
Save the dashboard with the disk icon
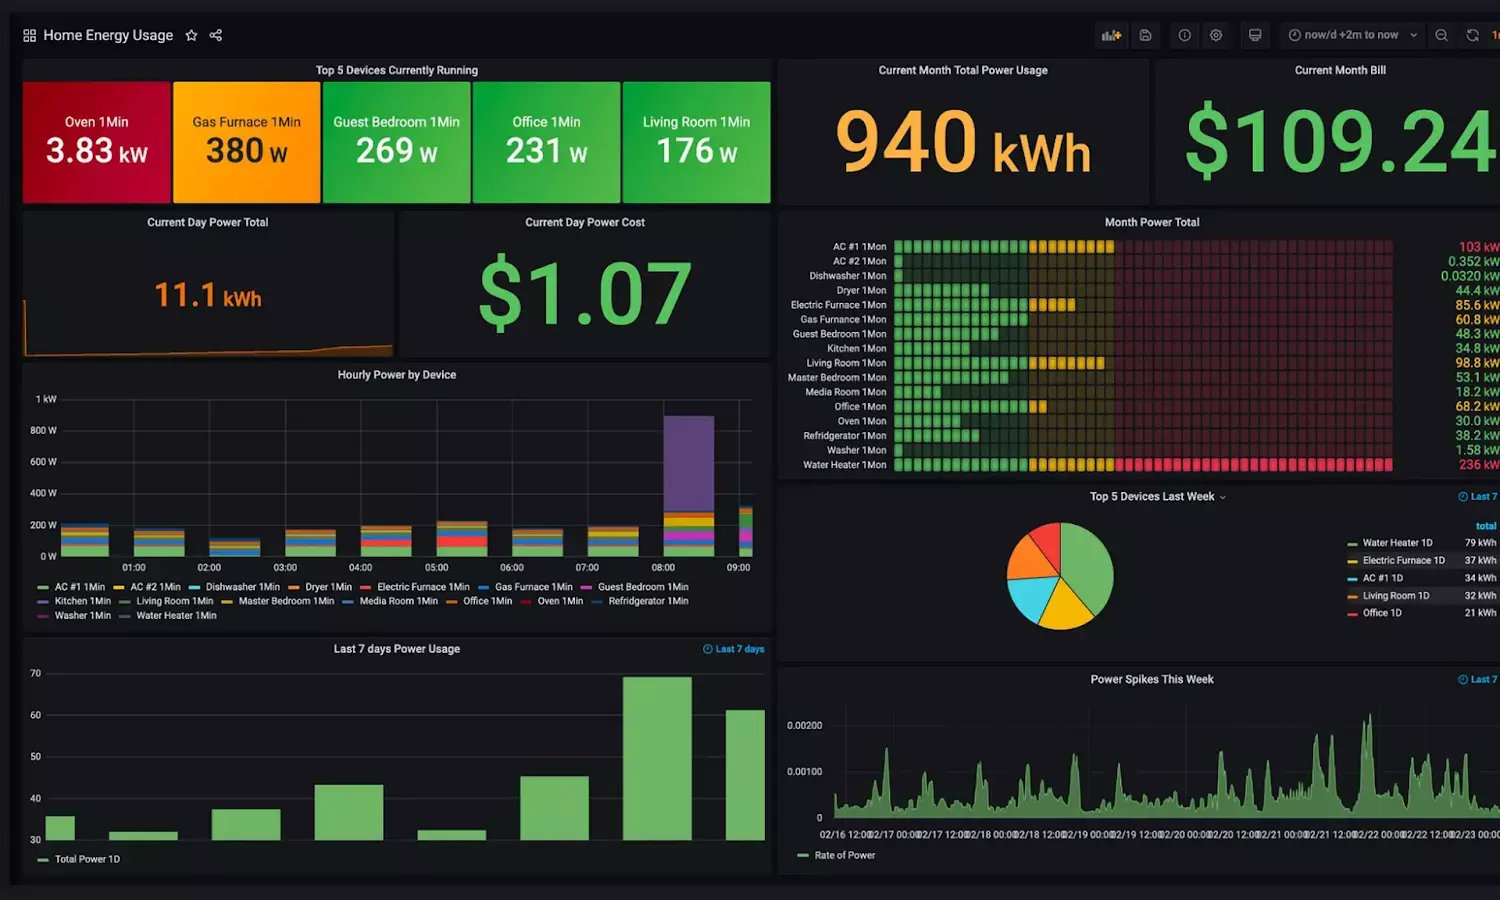click(1146, 35)
